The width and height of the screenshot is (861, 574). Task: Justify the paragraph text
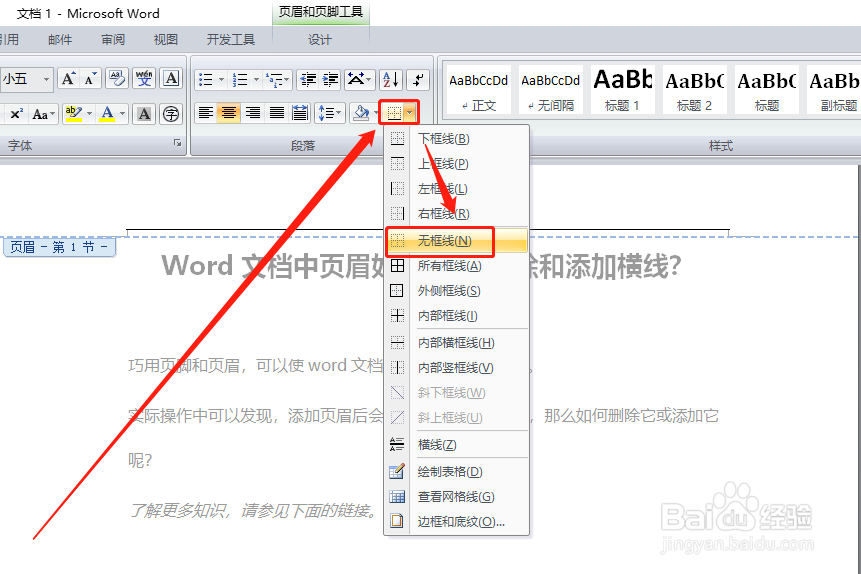[x=277, y=114]
